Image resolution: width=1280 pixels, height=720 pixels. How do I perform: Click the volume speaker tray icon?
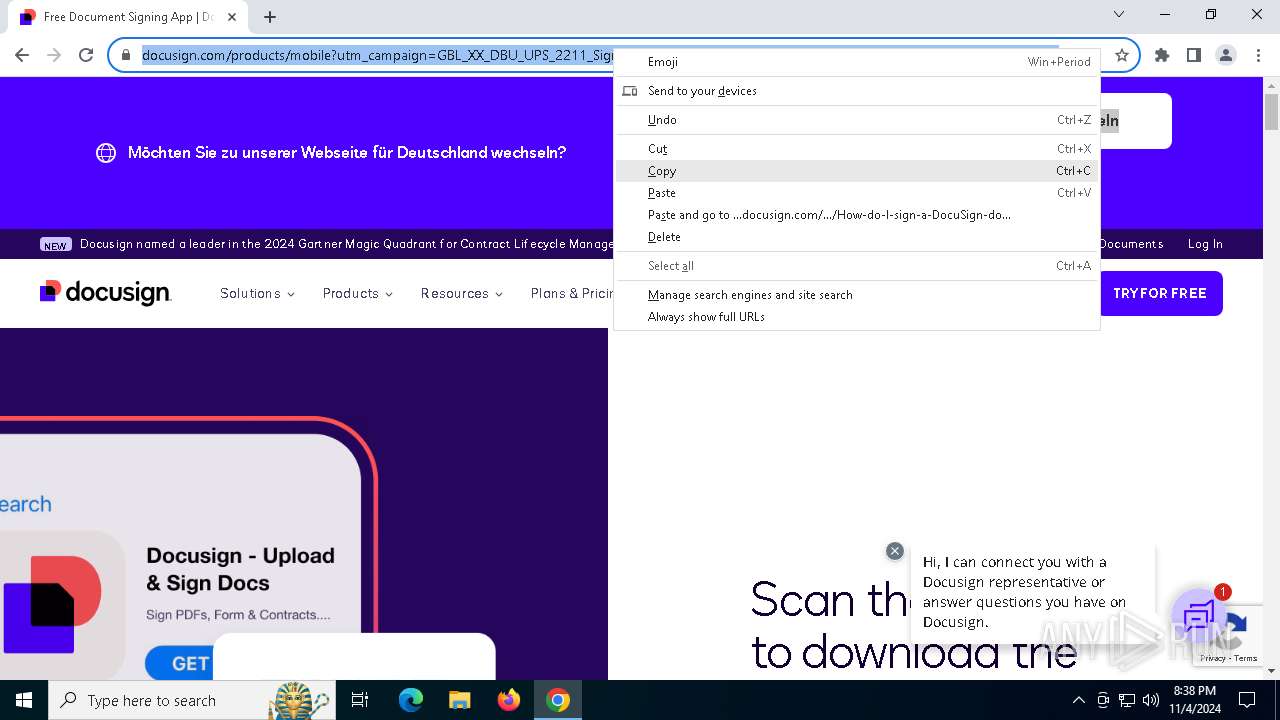pos(1150,700)
